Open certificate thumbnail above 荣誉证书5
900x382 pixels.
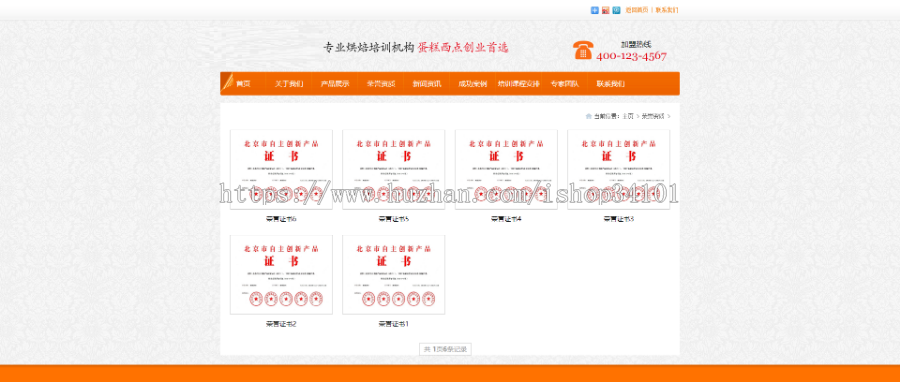coord(394,169)
